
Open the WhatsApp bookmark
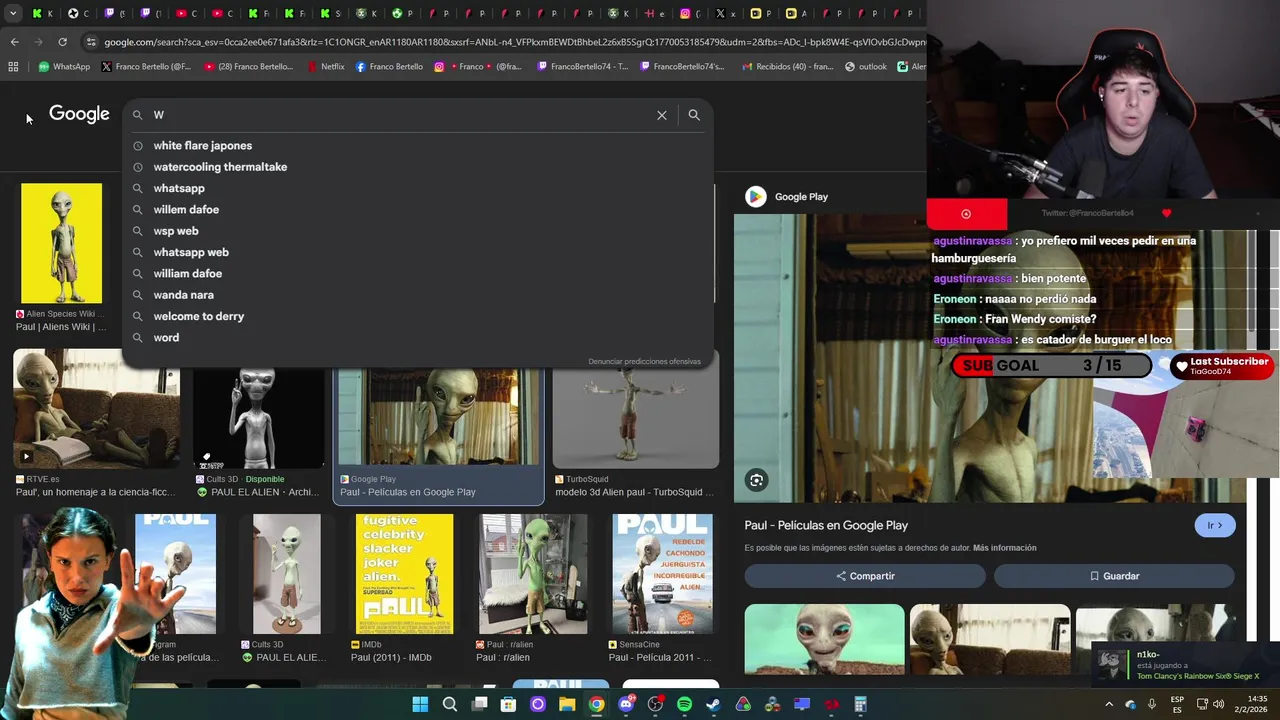(x=64, y=67)
